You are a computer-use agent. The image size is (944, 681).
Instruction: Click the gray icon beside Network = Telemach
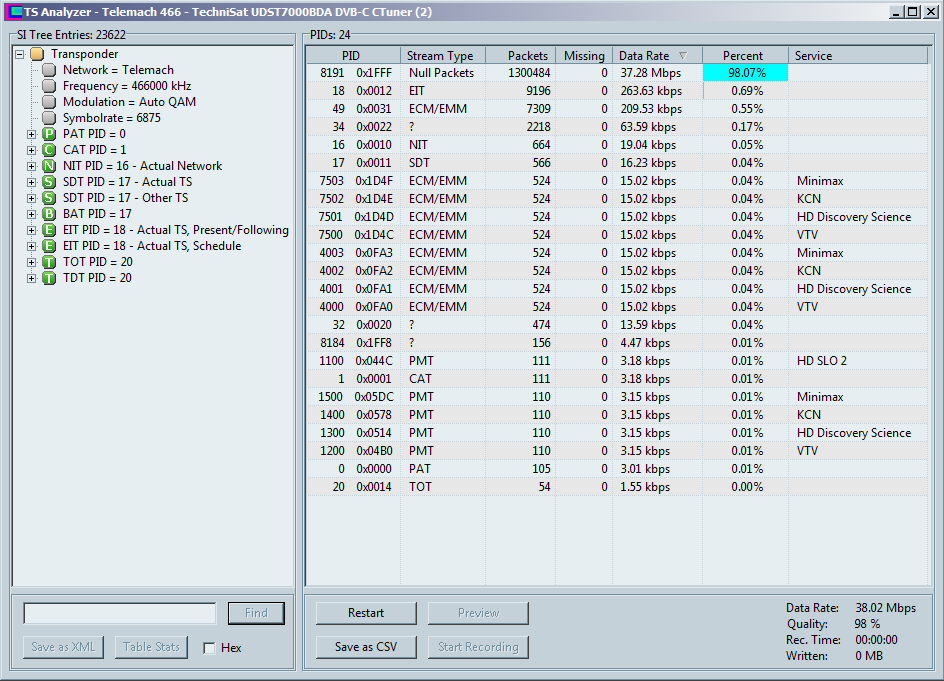coord(49,70)
